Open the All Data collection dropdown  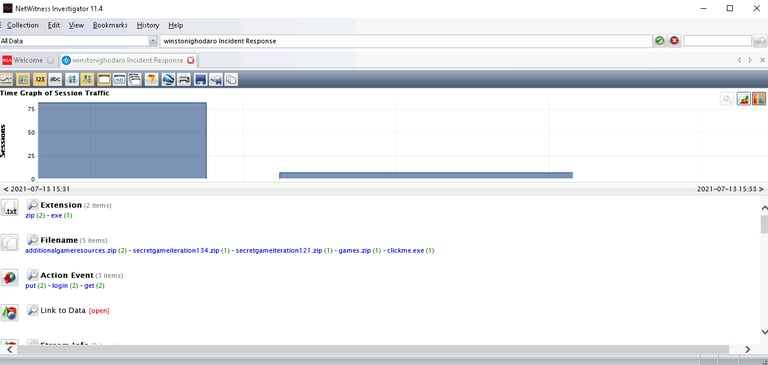pyautogui.click(x=153, y=41)
